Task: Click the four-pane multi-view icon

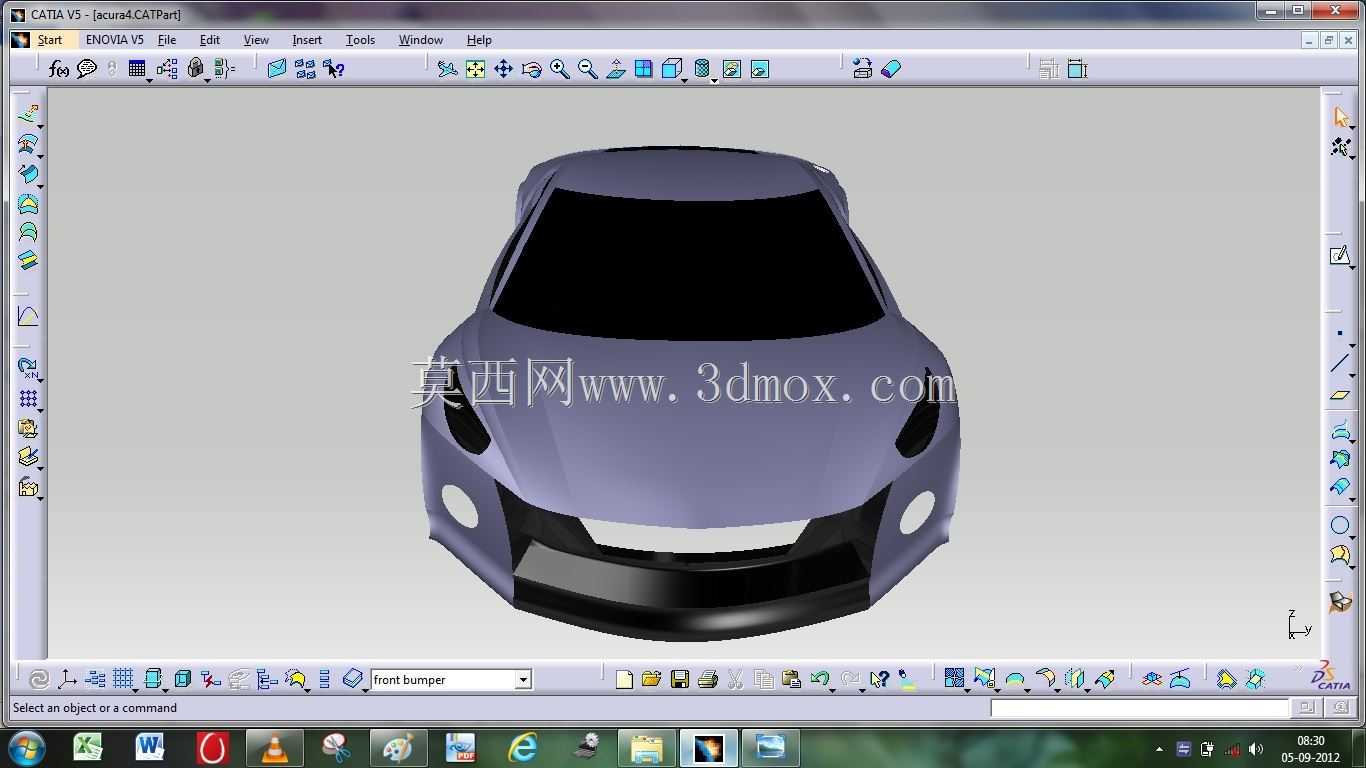Action: (x=644, y=69)
